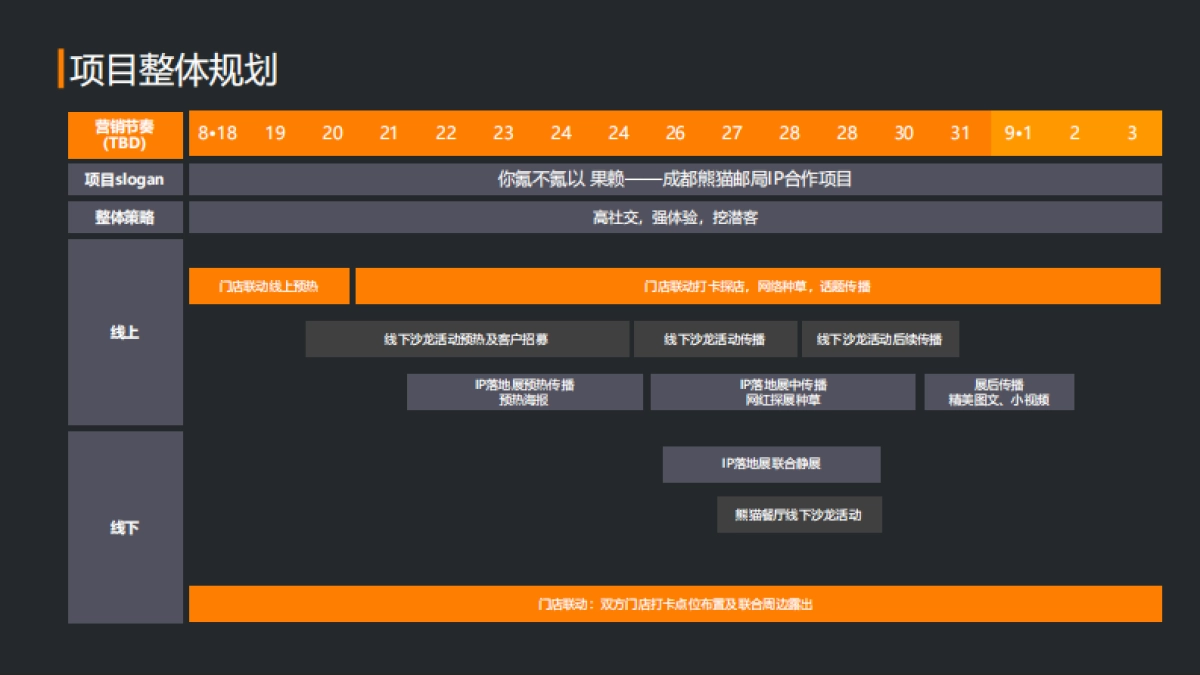Image resolution: width=1200 pixels, height=675 pixels.
Task: Click the slogan bar 成都熊猫邮局IP合作项目
Action: [x=675, y=179]
